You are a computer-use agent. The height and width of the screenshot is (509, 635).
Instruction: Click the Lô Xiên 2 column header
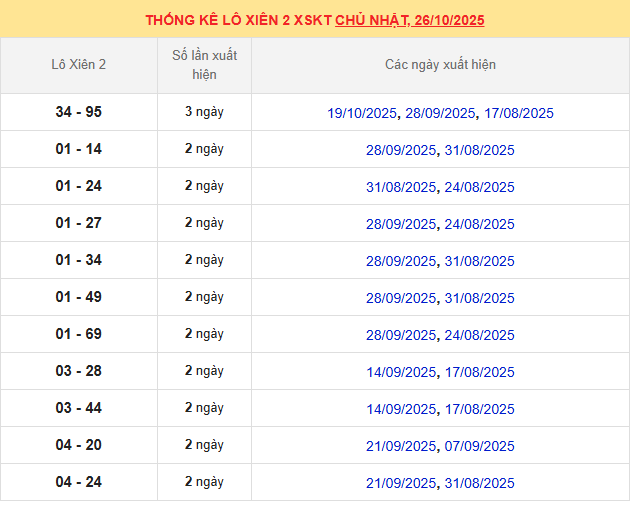pos(79,65)
